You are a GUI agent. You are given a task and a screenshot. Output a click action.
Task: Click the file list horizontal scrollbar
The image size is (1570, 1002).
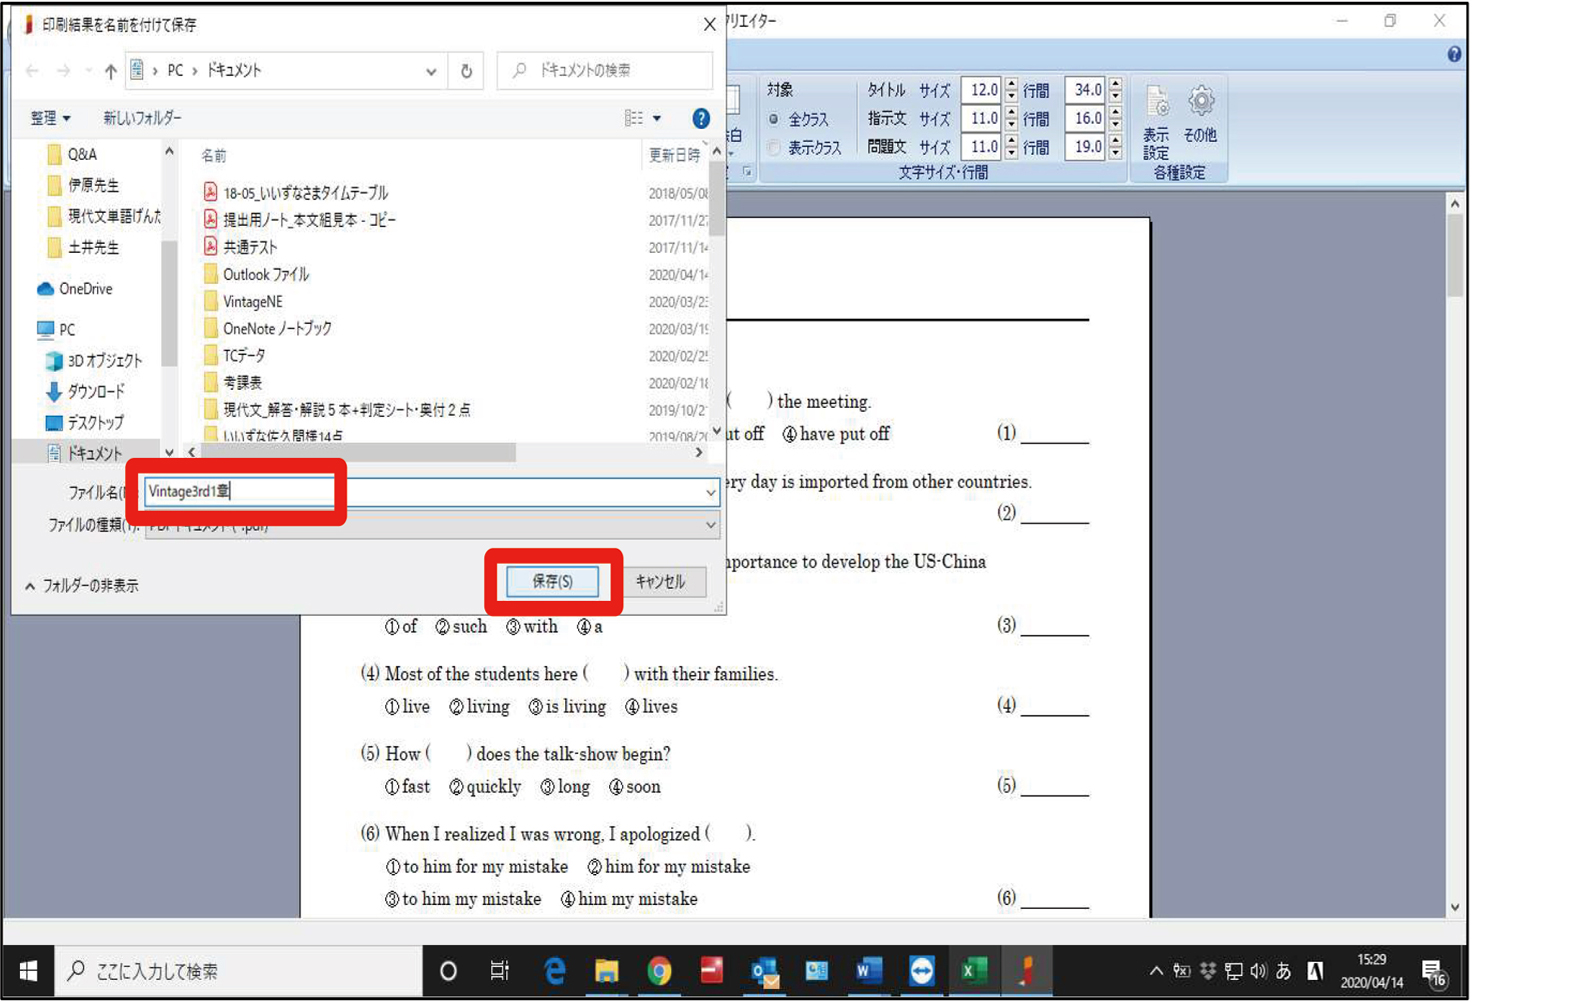(360, 453)
